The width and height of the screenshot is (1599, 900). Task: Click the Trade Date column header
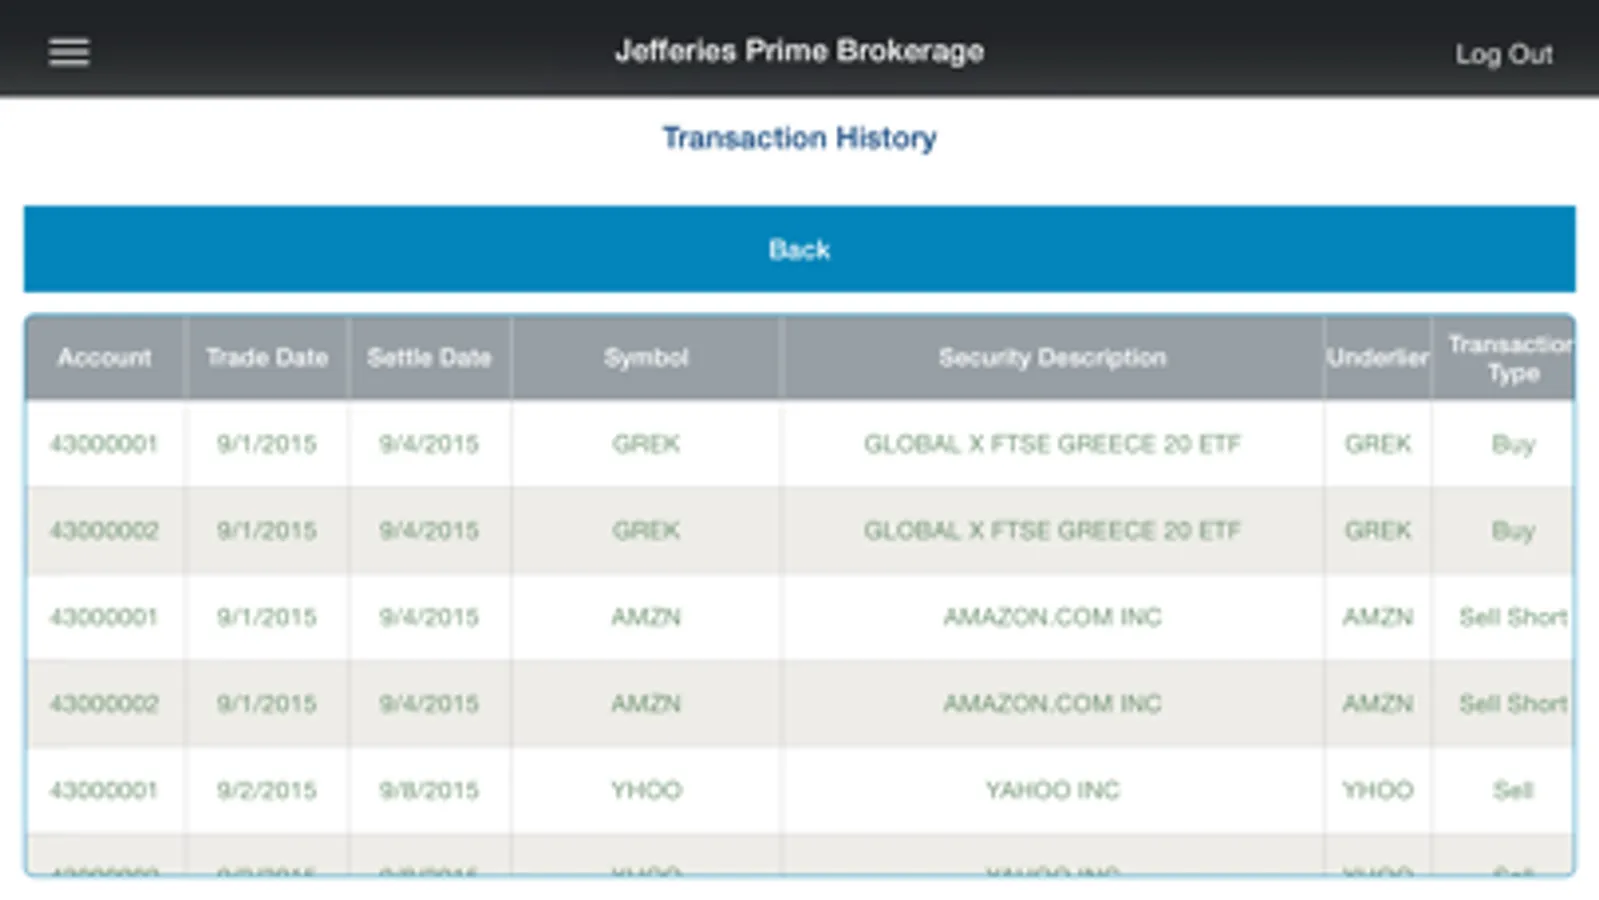pyautogui.click(x=267, y=358)
